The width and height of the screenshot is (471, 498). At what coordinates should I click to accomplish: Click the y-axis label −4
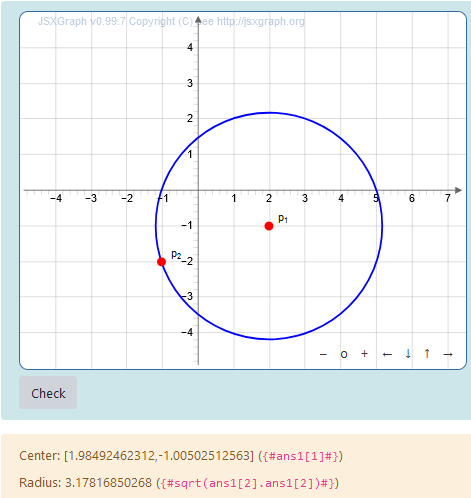tap(187, 332)
